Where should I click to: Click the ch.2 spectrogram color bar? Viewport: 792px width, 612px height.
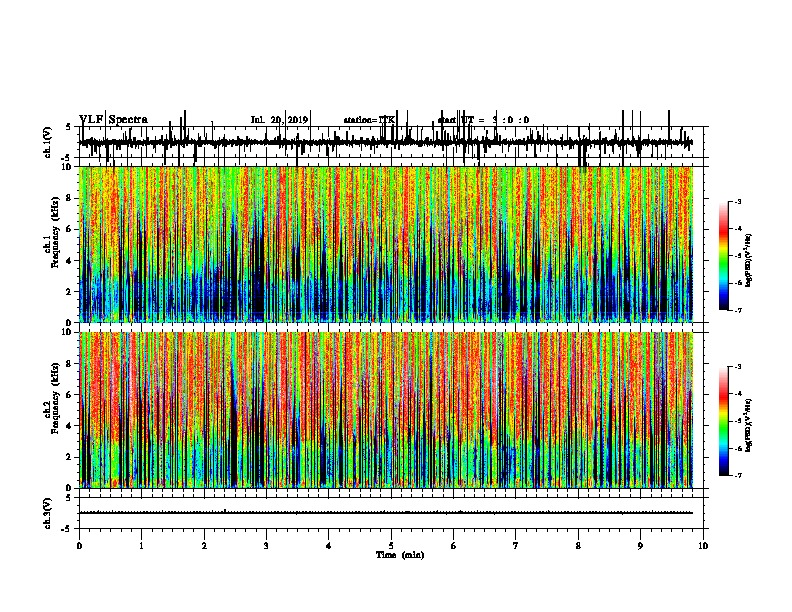(724, 421)
